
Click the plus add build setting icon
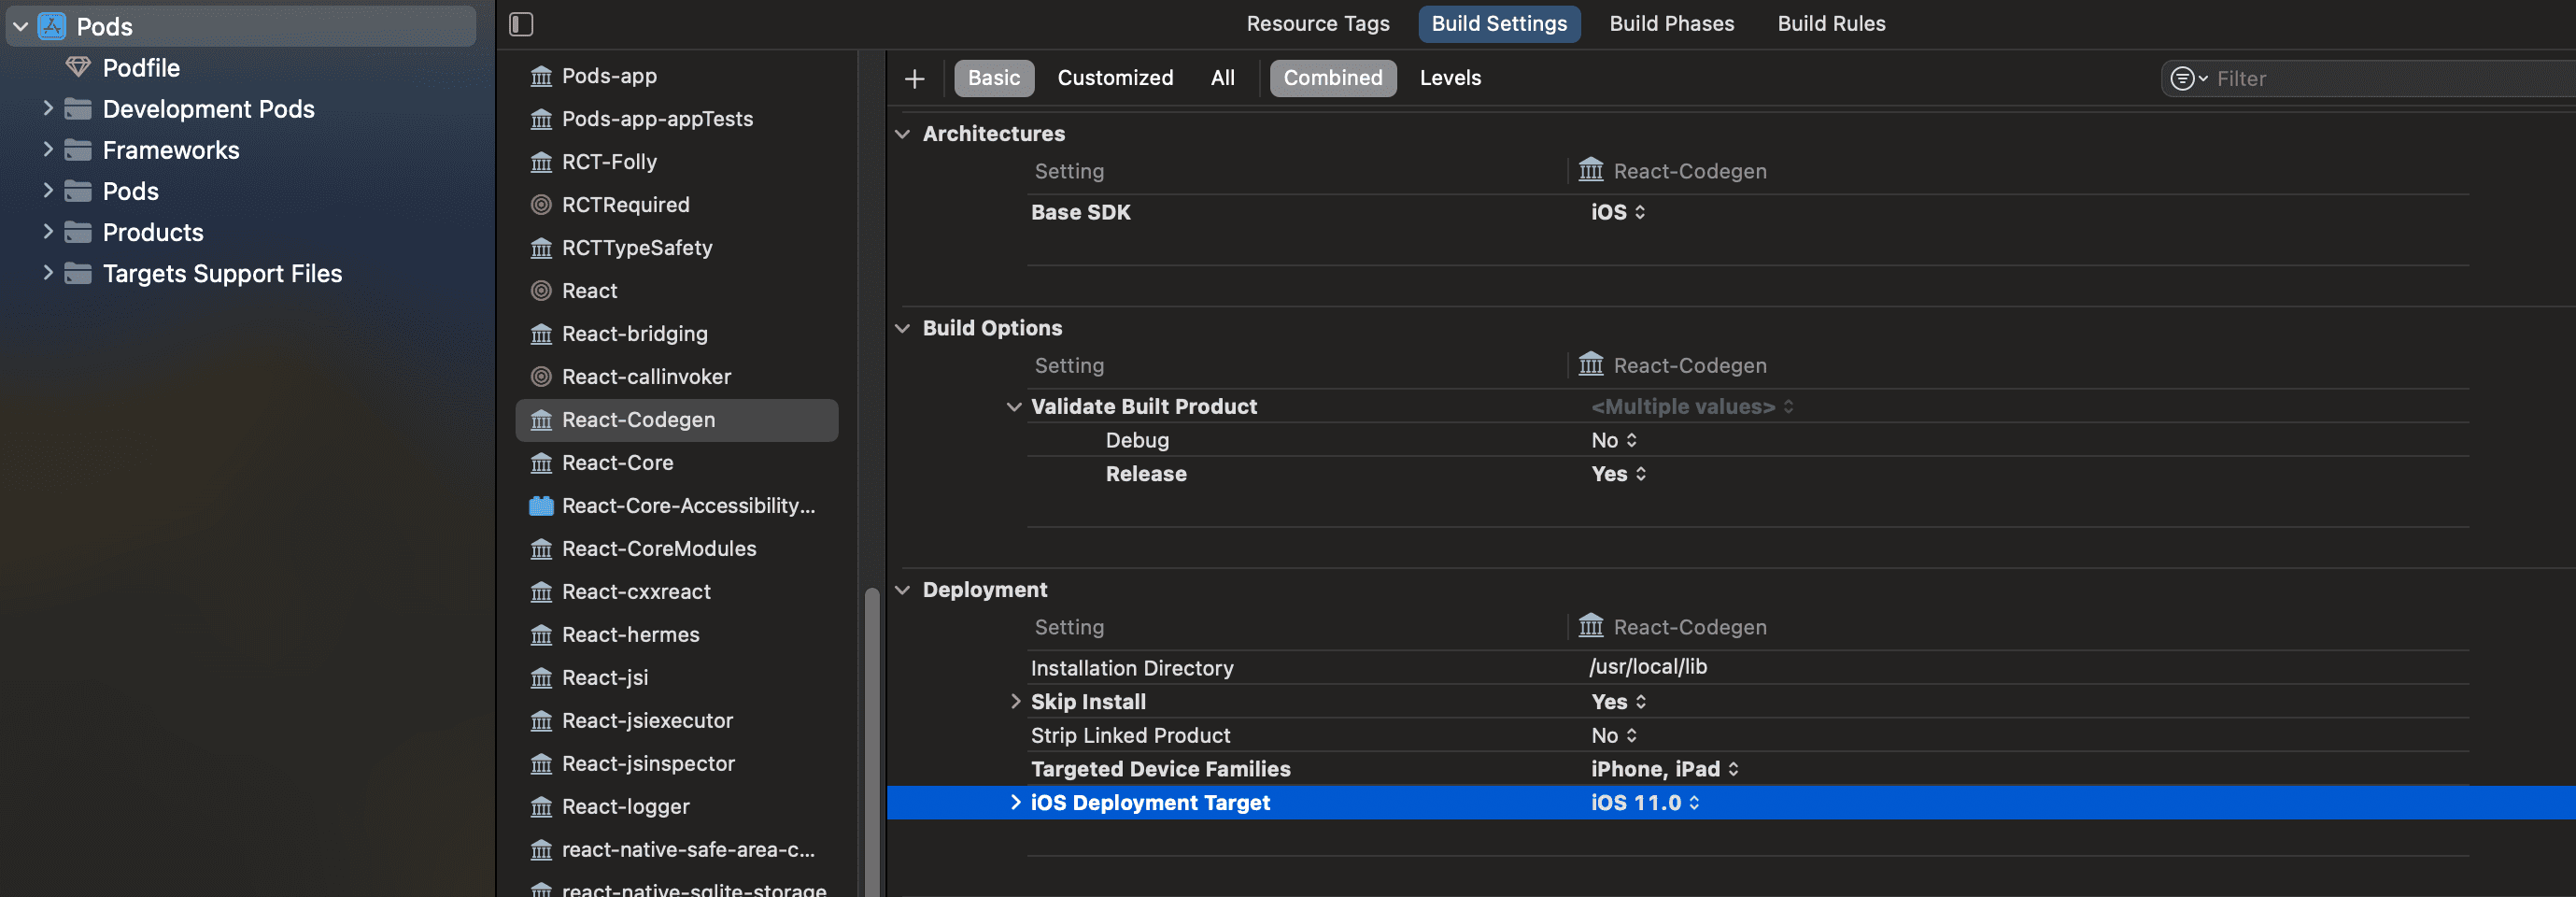tap(914, 79)
